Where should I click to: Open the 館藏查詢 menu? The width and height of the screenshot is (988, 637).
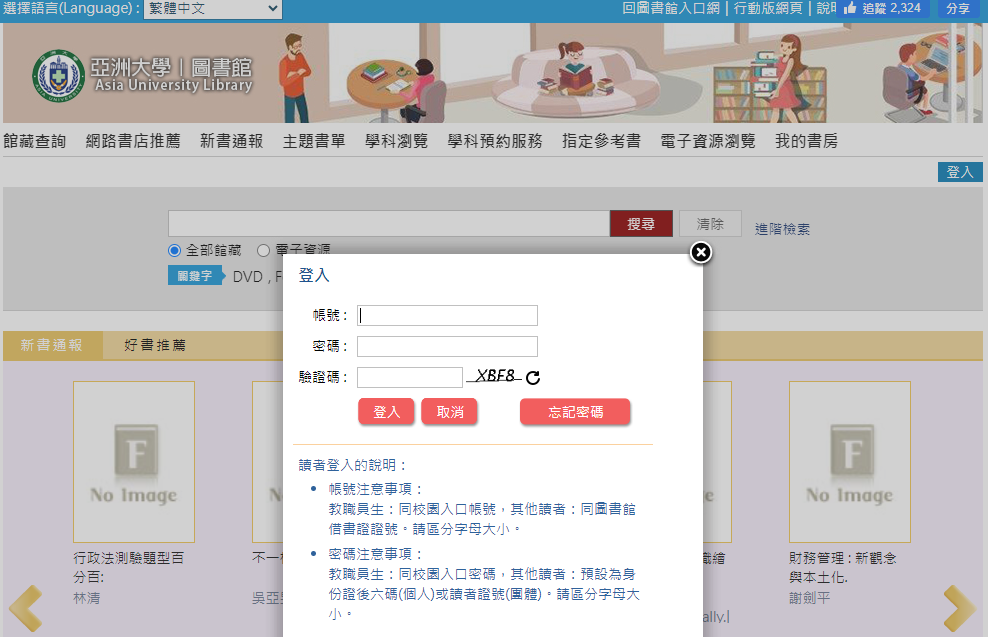click(35, 140)
